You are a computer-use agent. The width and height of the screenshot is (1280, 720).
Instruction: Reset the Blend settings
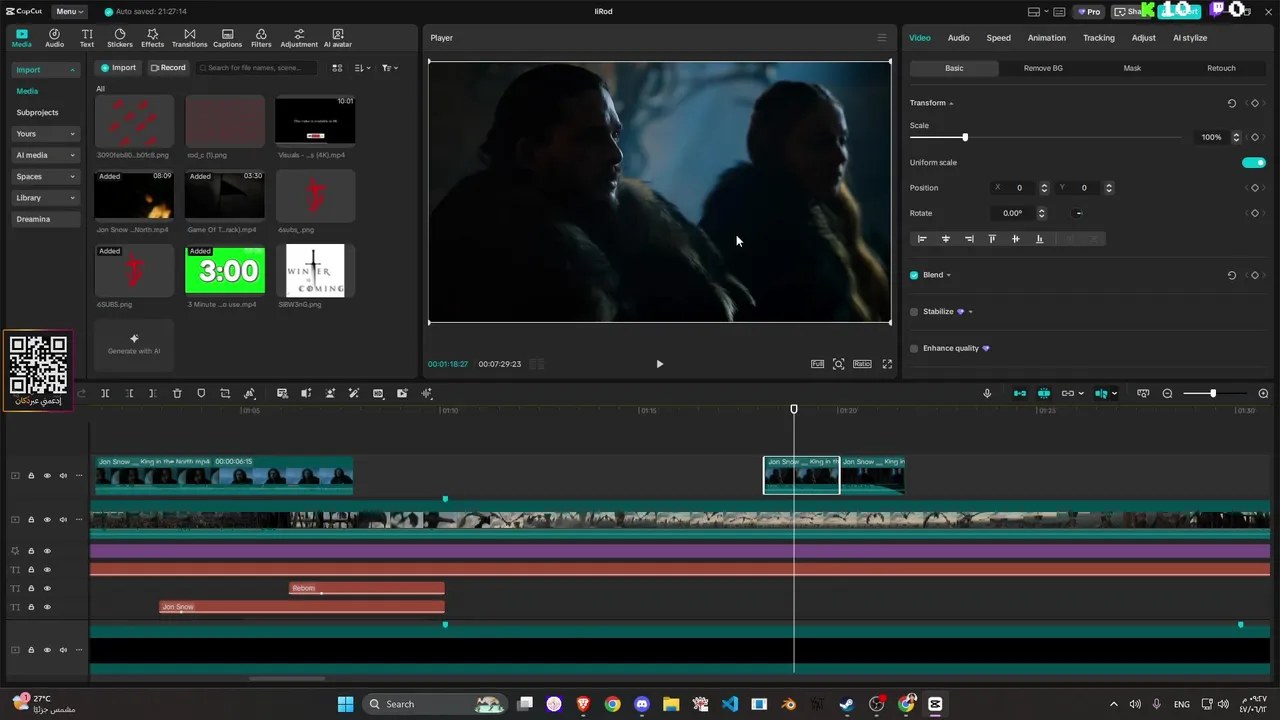pos(1231,275)
